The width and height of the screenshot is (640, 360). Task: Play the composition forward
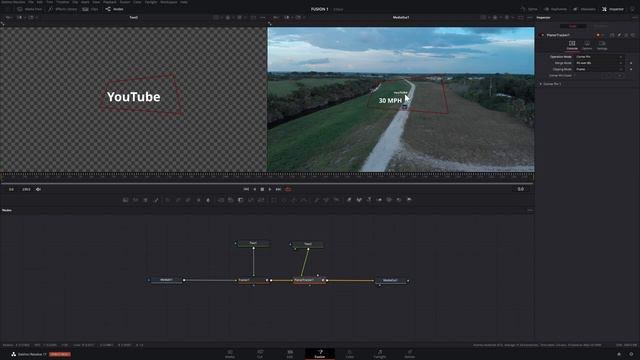point(270,189)
